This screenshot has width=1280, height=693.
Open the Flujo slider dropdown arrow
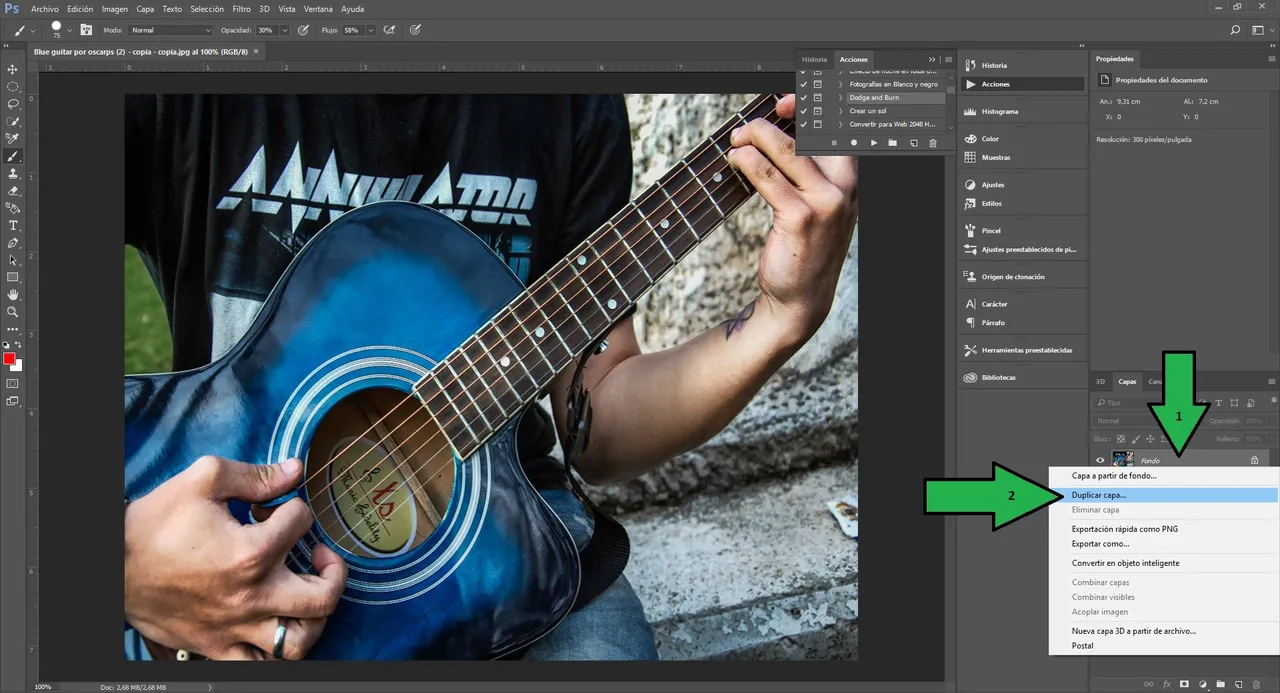pyautogui.click(x=371, y=30)
